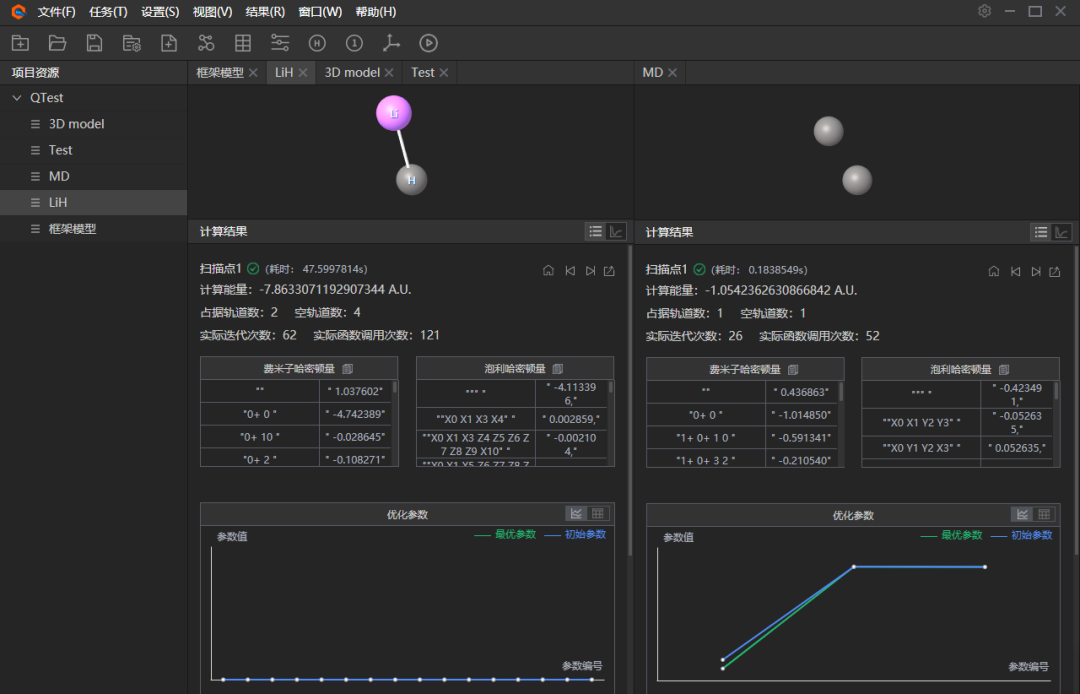Copy the 泡利哈密顿量 table in MD panel
Screen dimensions: 1080x694
tap(1004, 370)
